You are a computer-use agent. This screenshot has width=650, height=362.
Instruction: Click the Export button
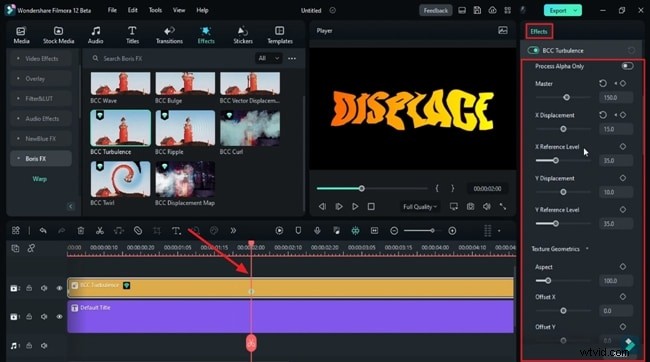pyautogui.click(x=558, y=10)
